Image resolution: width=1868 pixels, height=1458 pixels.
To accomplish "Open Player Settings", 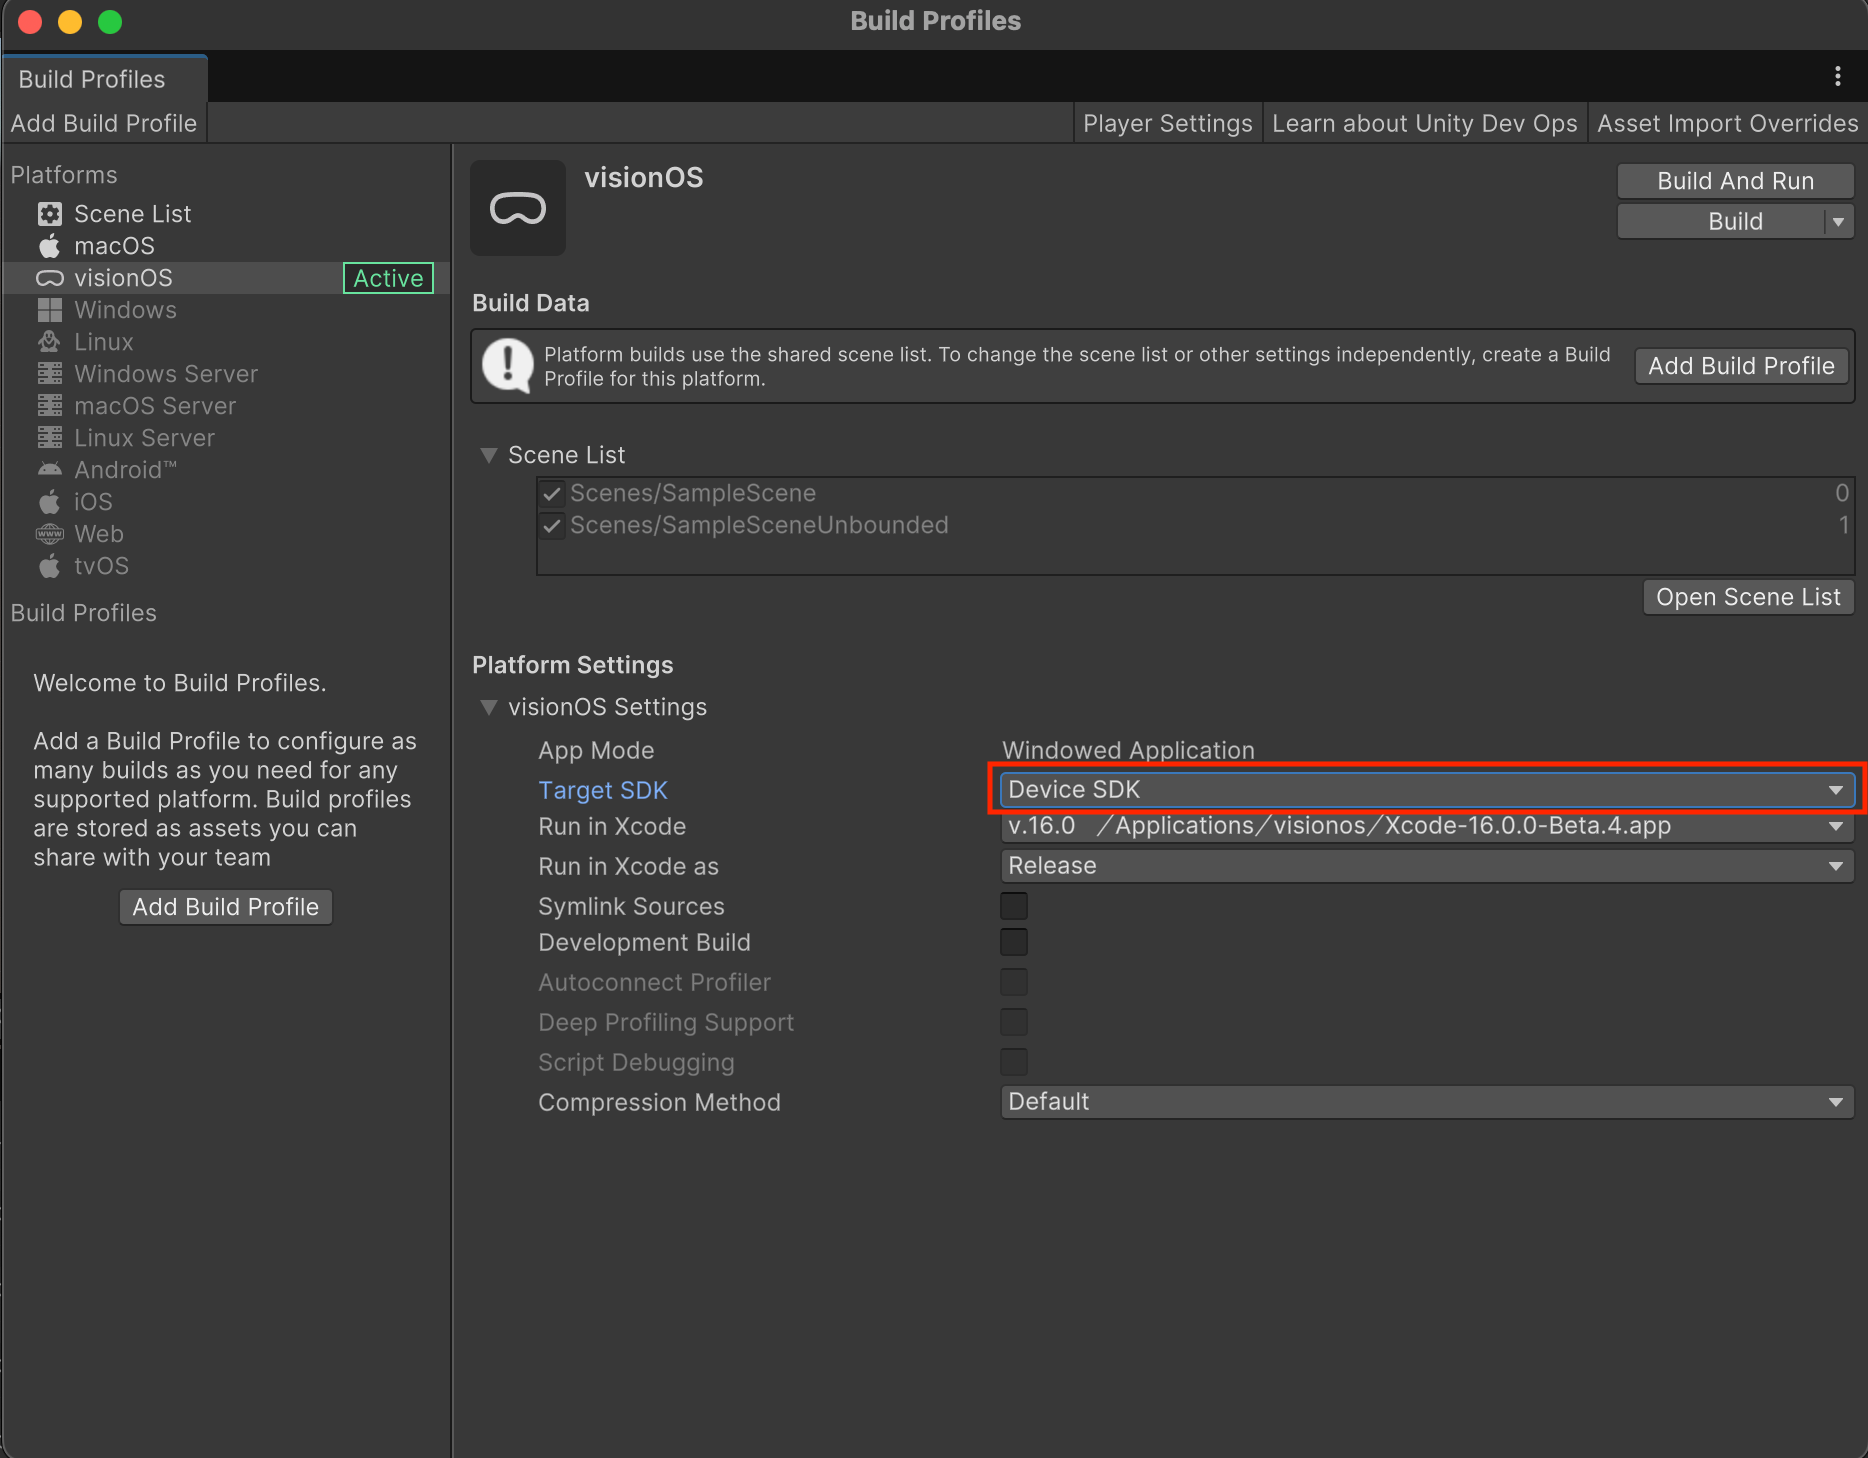I will tap(1168, 123).
